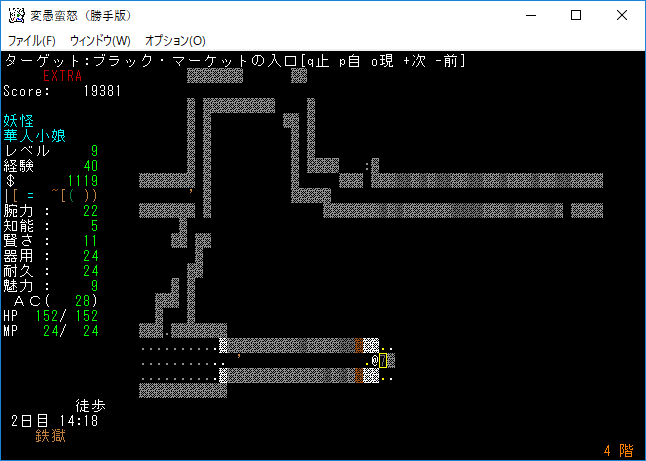The height and width of the screenshot is (461, 646).
Task: Click the 華人小娘 class label
Action: [35, 136]
